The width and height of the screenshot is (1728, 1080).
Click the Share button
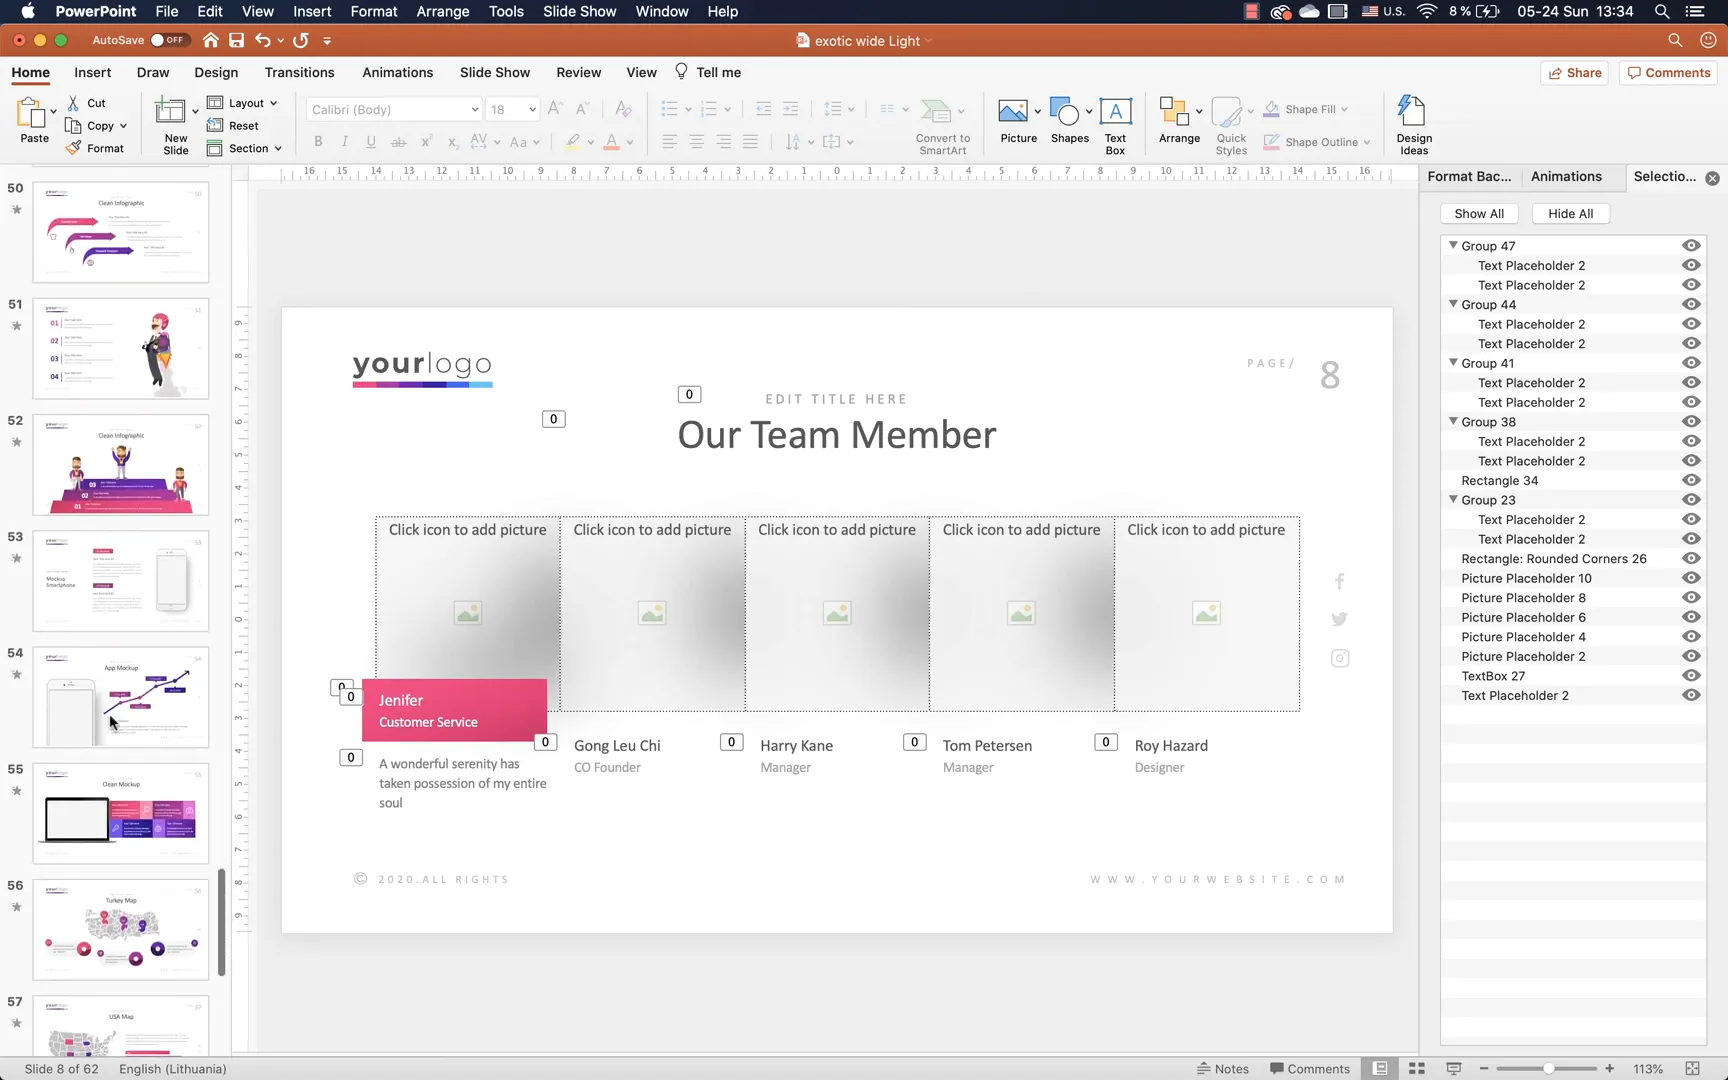pyautogui.click(x=1575, y=73)
